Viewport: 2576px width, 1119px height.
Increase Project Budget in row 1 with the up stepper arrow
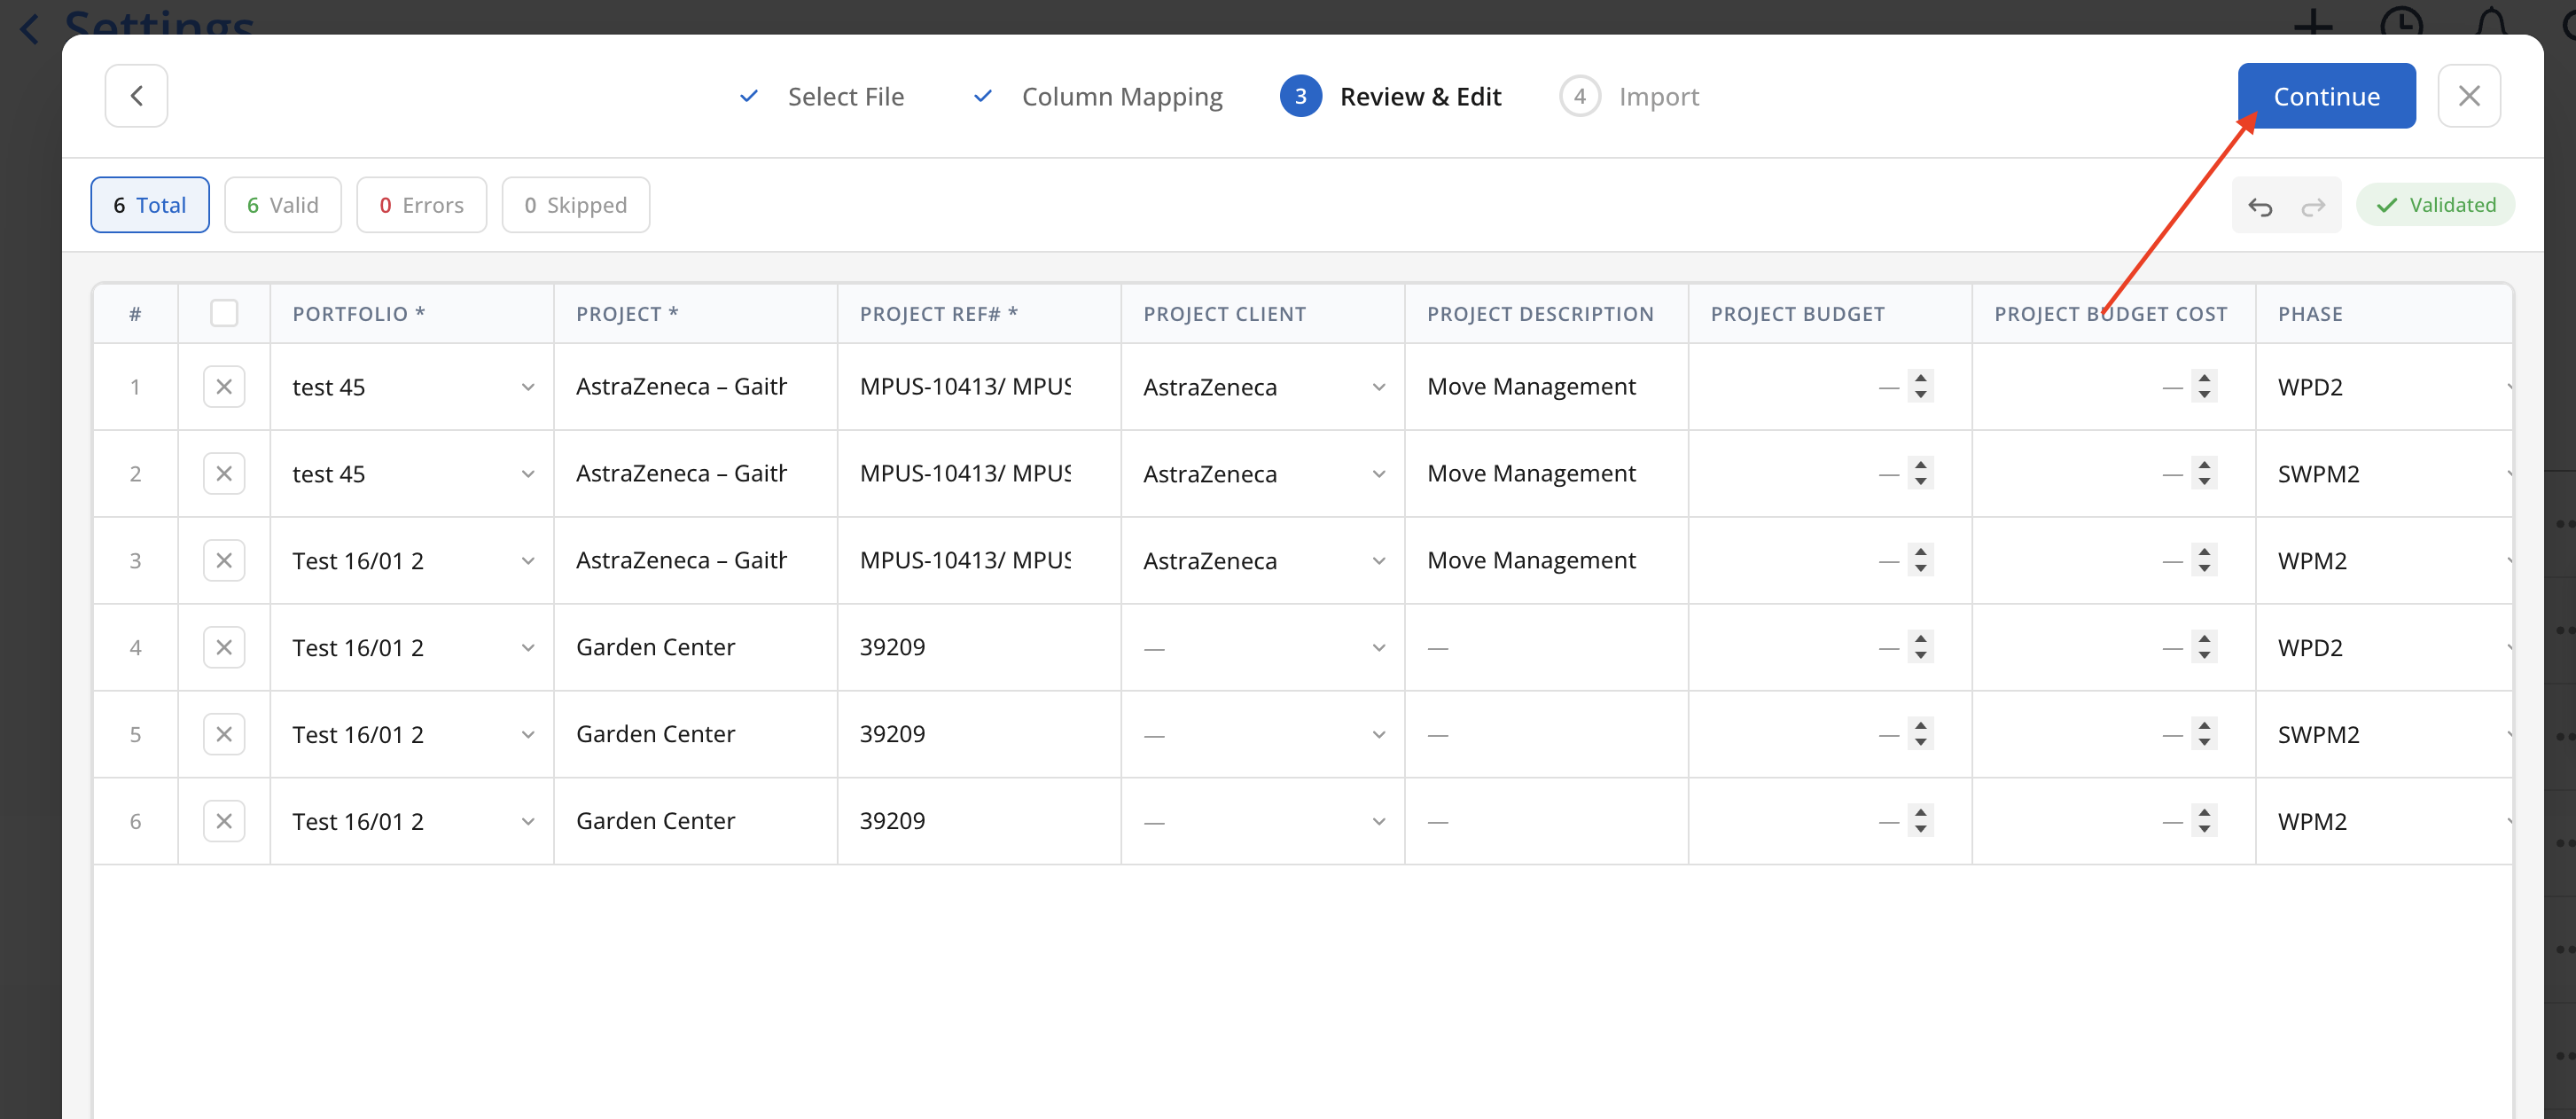1921,378
